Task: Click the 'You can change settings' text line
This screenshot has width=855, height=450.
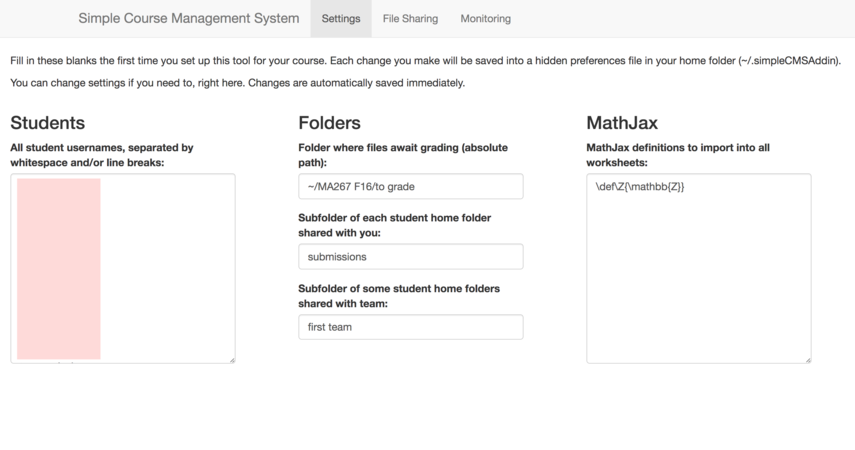Action: 238,83
